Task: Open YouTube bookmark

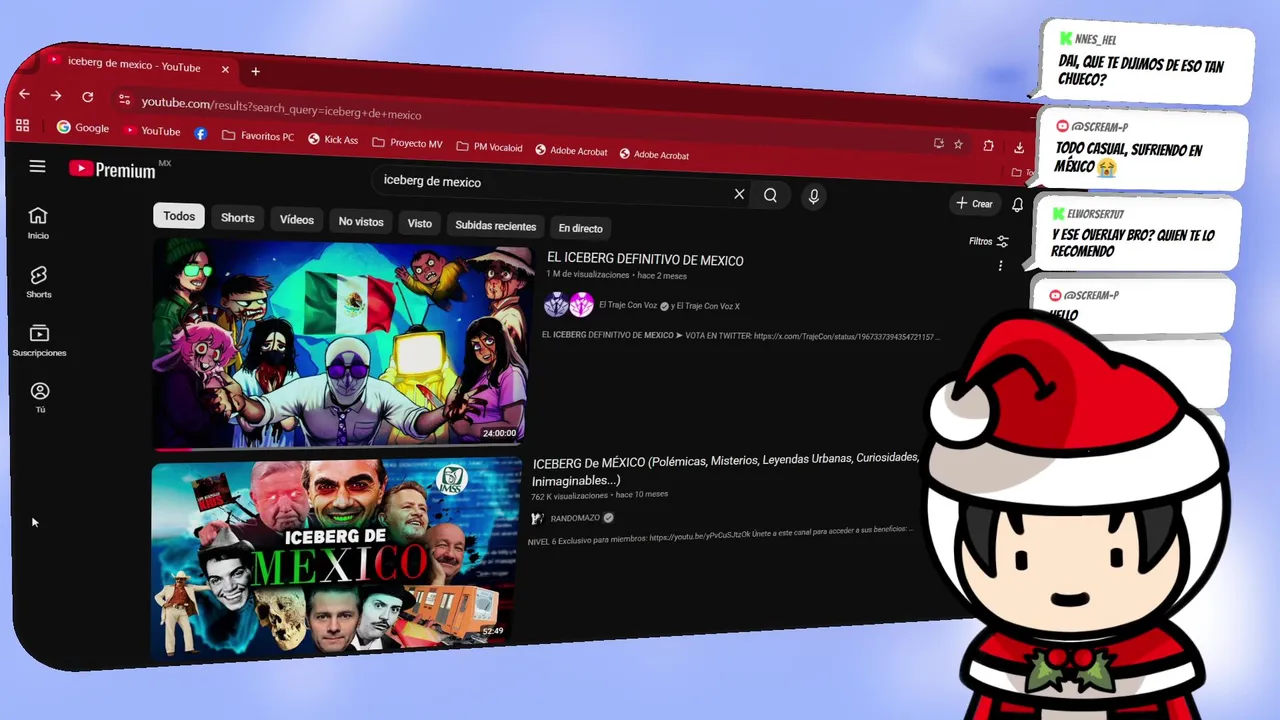Action: 152,130
